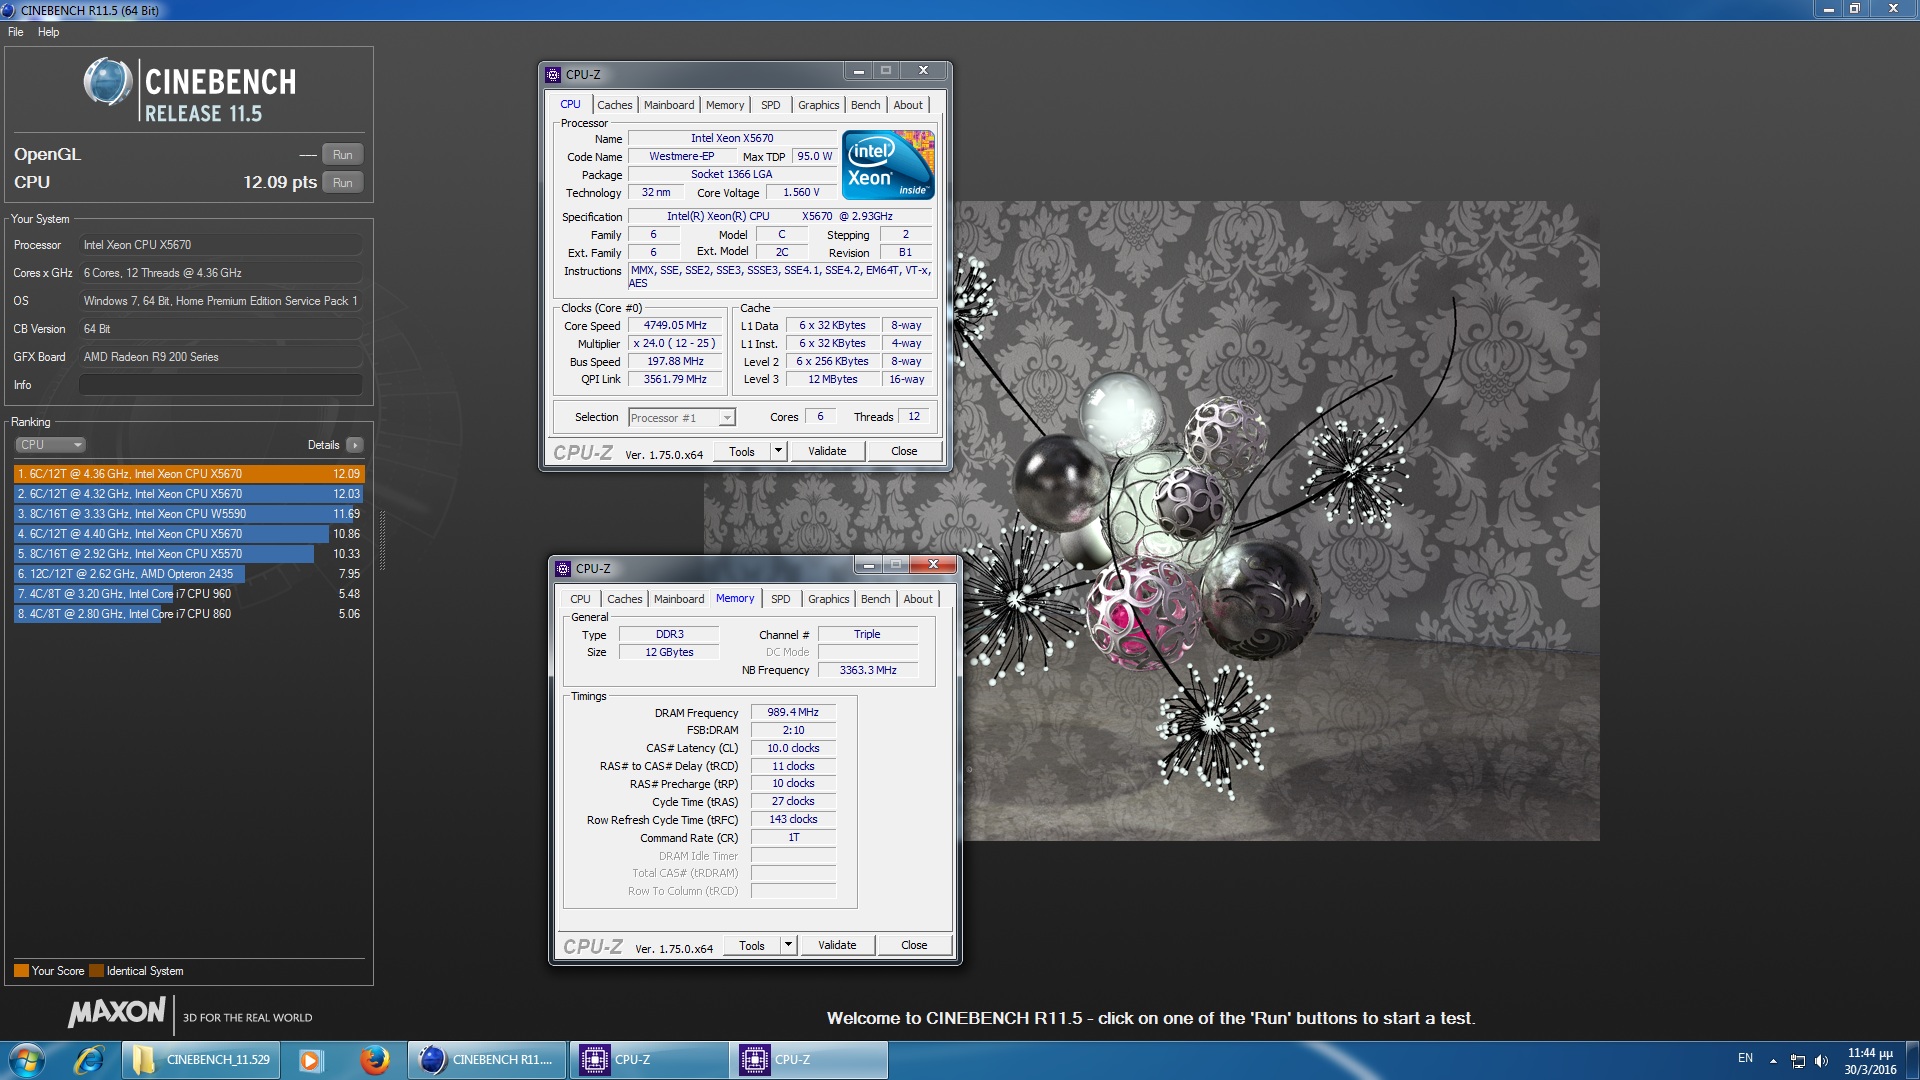Click the Your Score orange legend swatch
The image size is (1920, 1080).
21,971
